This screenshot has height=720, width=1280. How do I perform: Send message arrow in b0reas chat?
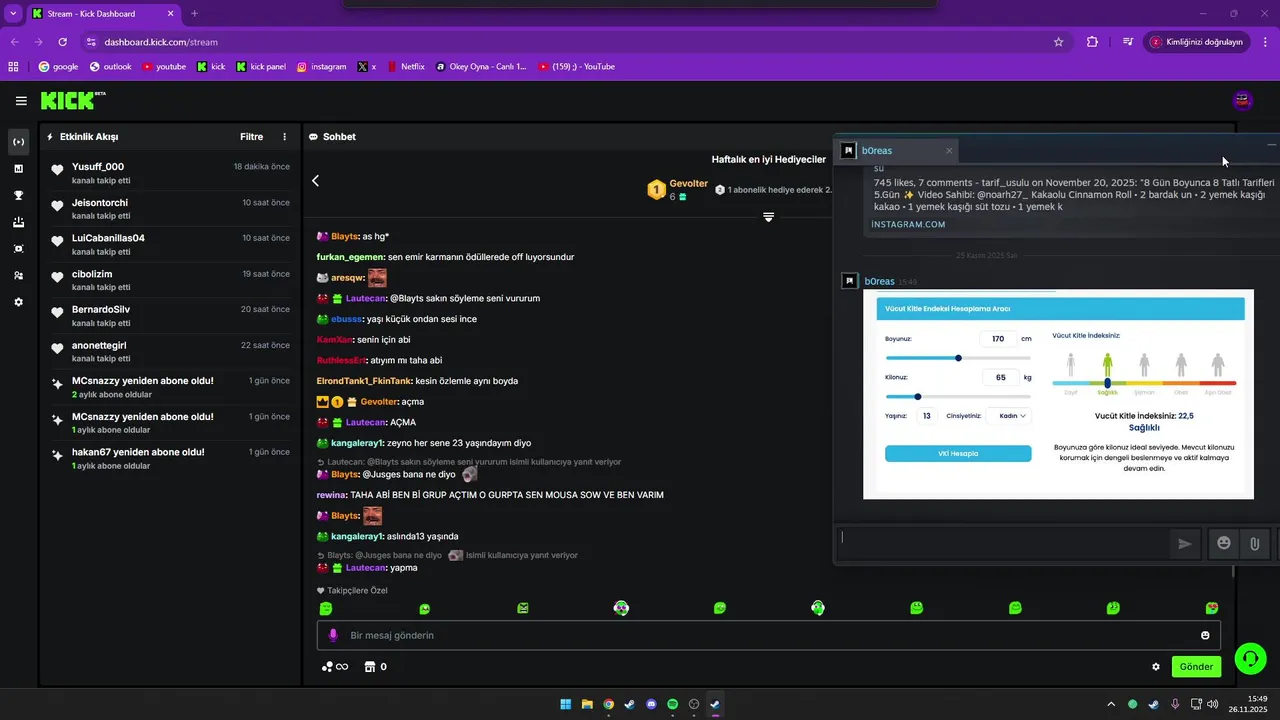click(1184, 544)
